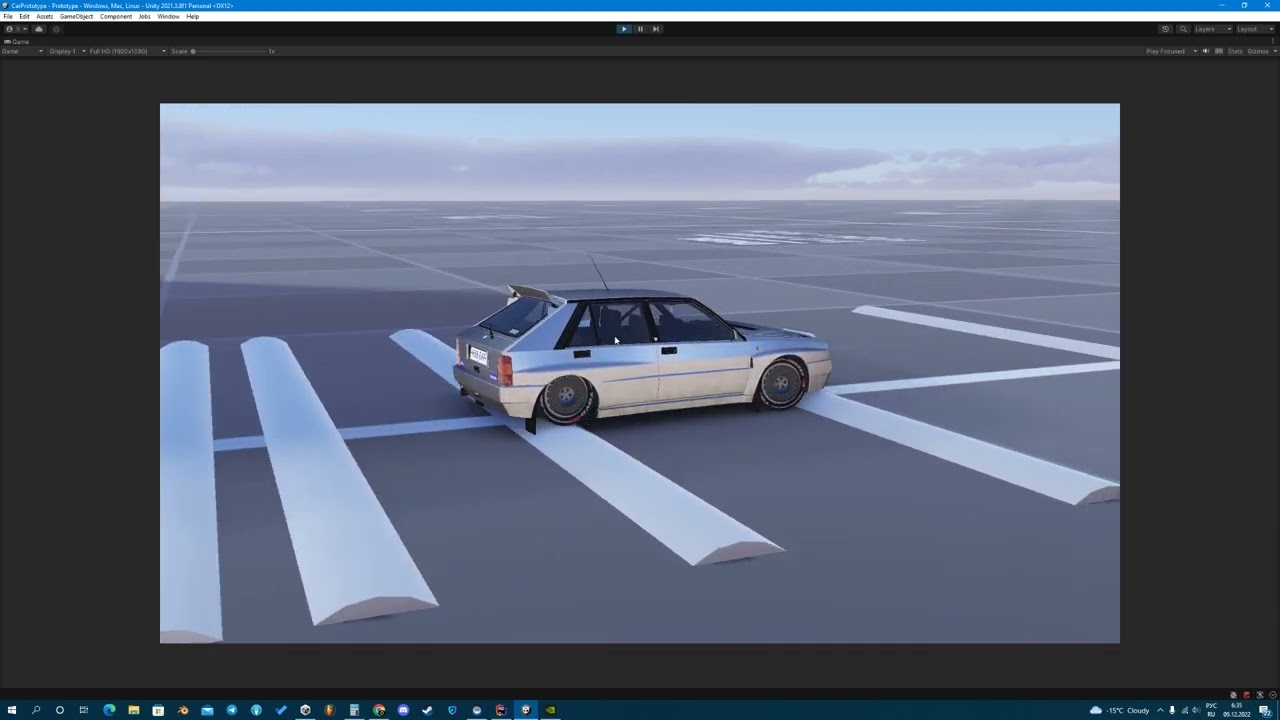Open the Layers dropdown
1280x720 pixels.
click(1213, 29)
